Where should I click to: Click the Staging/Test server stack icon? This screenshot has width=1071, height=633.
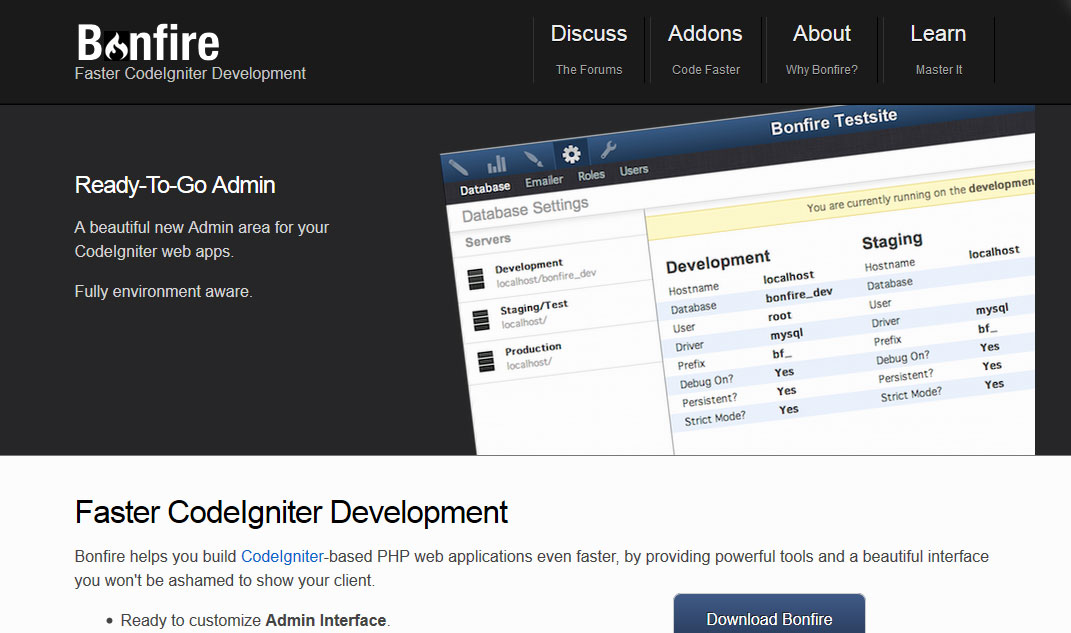(x=481, y=319)
